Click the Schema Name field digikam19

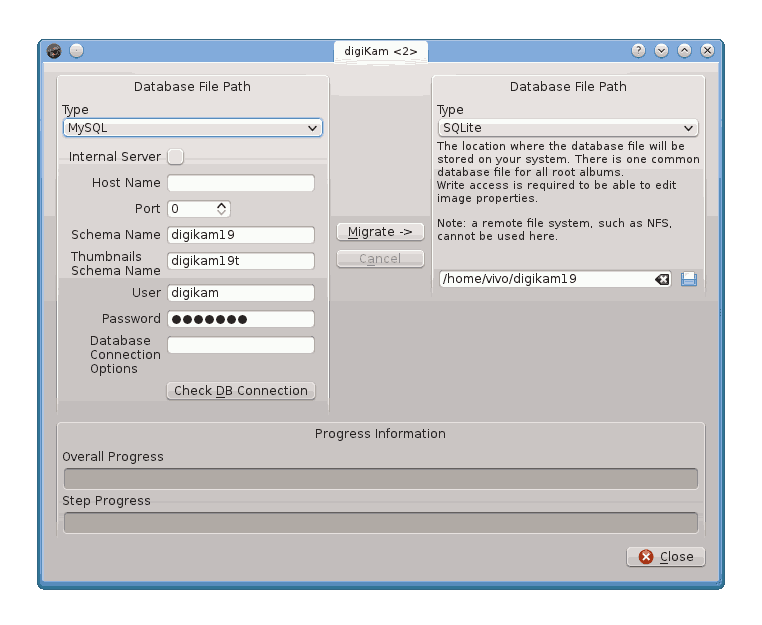click(x=240, y=235)
